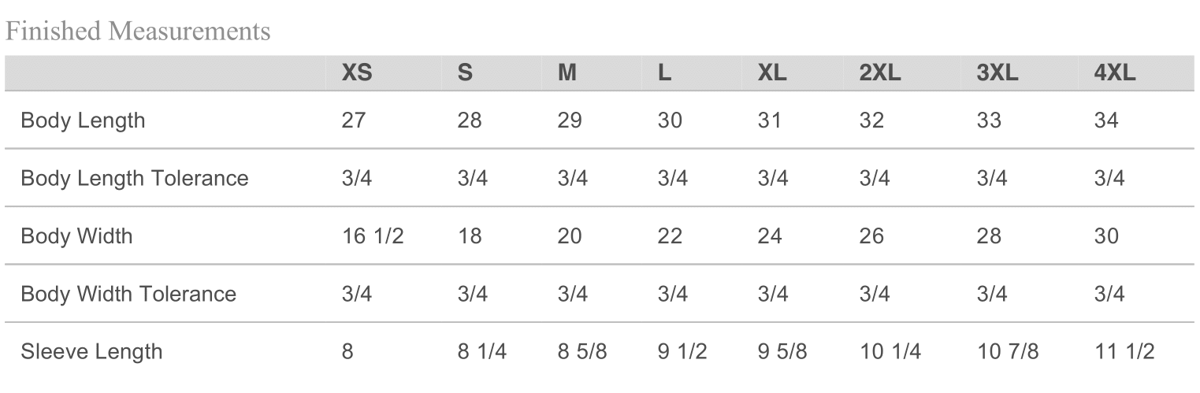Select the 4XL column header
The width and height of the screenshot is (1200, 393).
(x=1115, y=74)
